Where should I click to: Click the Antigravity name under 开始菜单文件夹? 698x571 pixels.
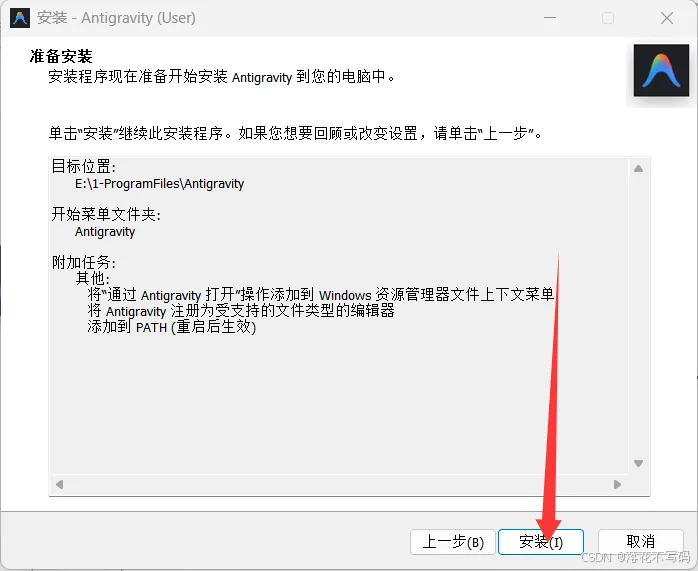click(105, 232)
